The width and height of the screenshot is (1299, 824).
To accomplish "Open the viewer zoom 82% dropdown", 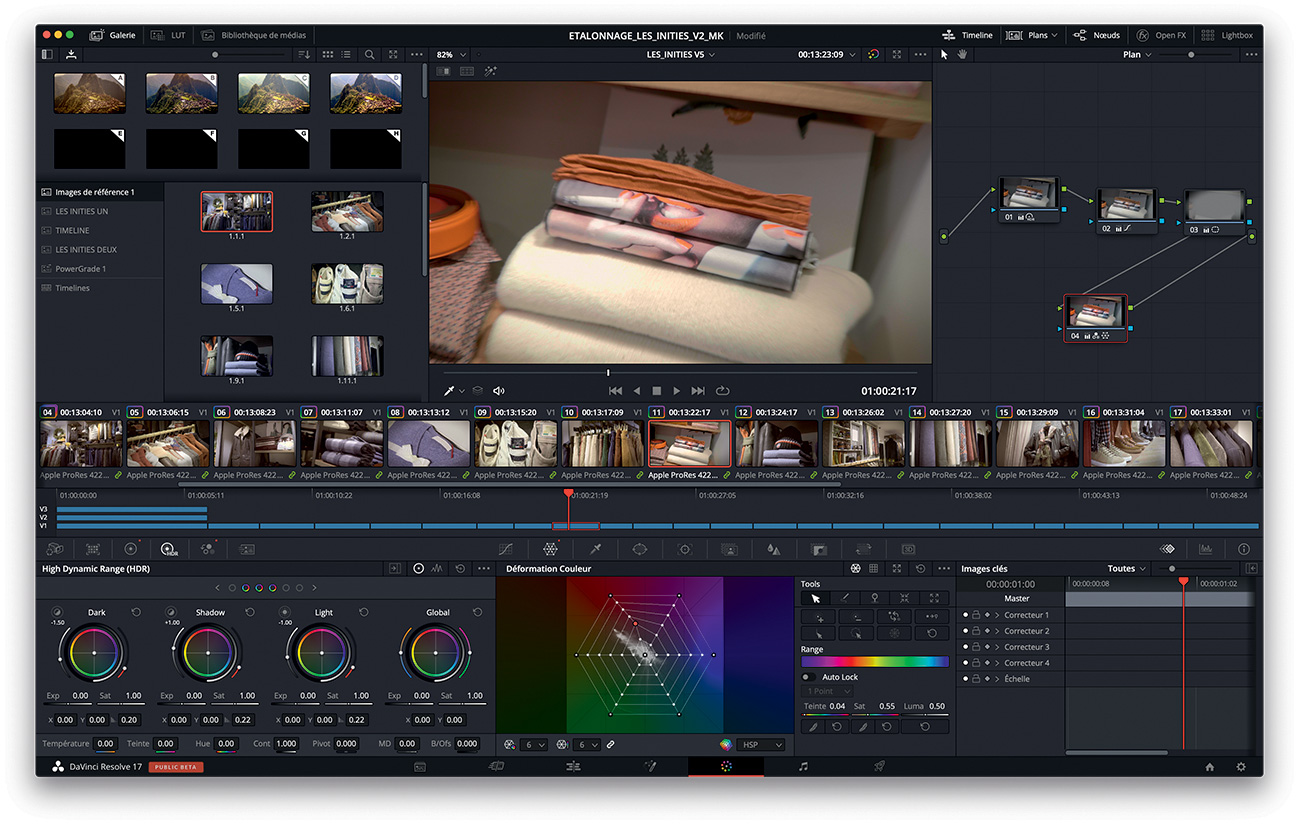I will click(x=451, y=55).
